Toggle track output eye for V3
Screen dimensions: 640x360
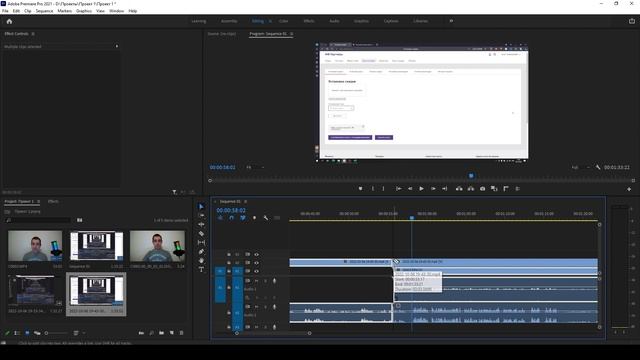tap(256, 254)
